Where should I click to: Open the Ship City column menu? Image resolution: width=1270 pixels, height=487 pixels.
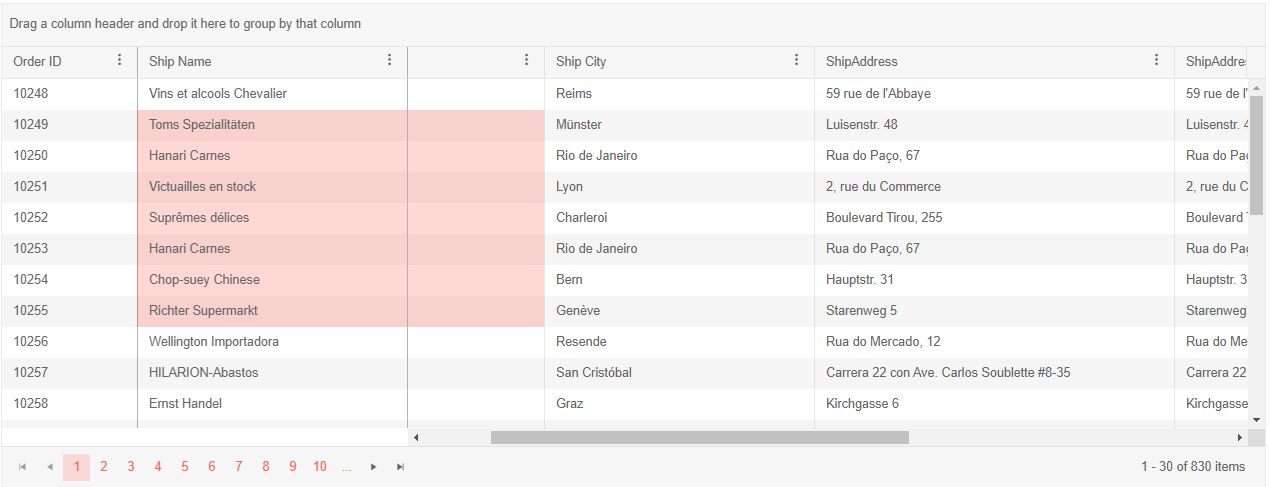coord(797,61)
